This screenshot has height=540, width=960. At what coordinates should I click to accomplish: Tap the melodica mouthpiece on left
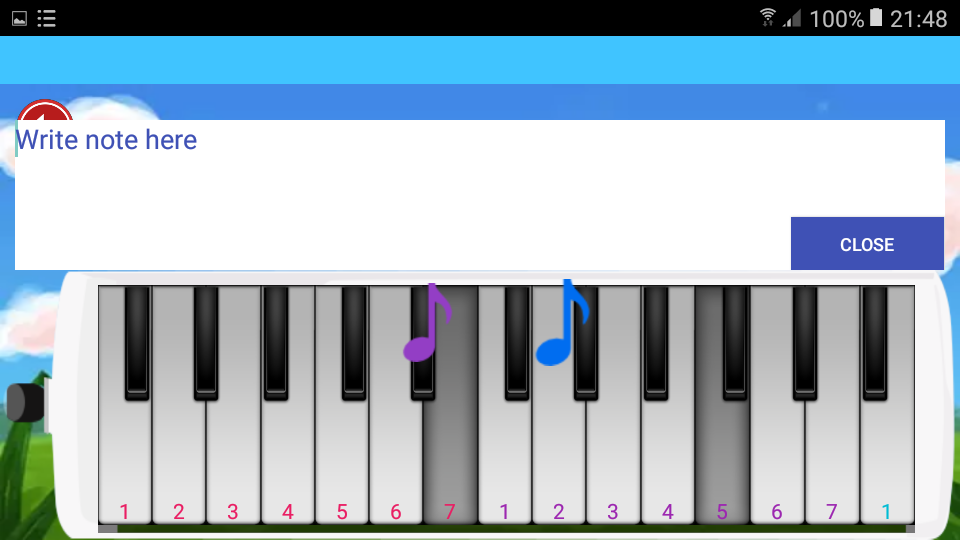pyautogui.click(x=26, y=403)
